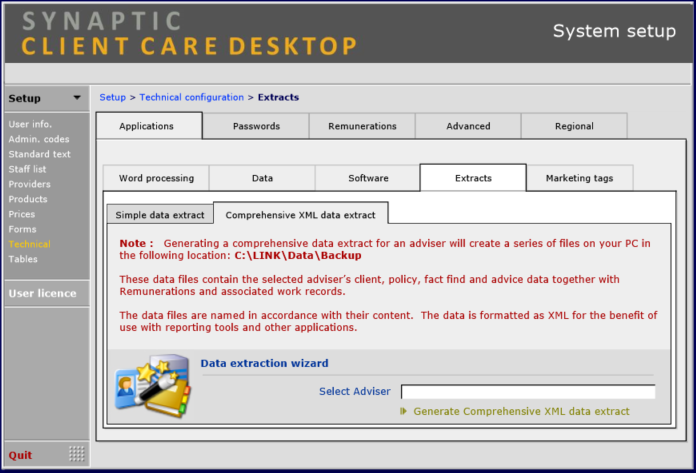Select Technical in the sidebar

coord(29,244)
